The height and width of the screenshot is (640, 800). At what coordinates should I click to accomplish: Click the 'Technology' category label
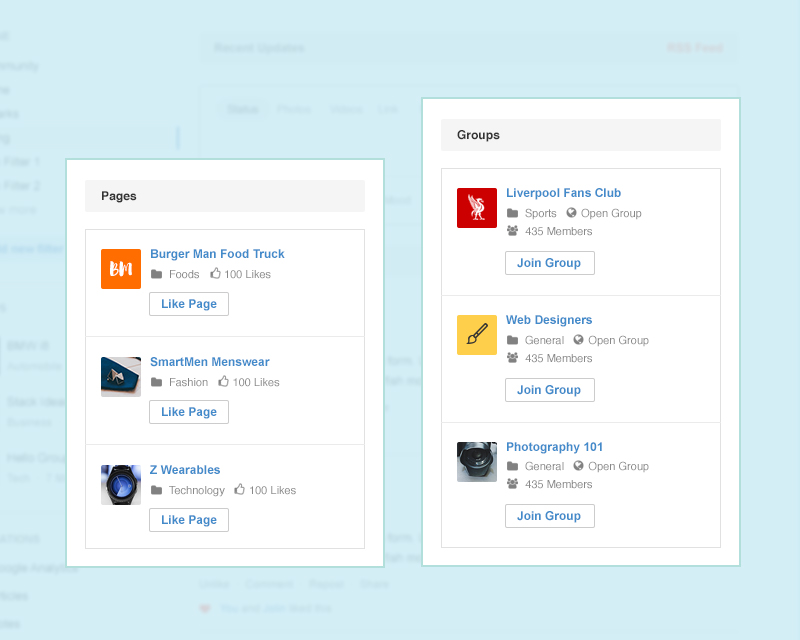197,490
